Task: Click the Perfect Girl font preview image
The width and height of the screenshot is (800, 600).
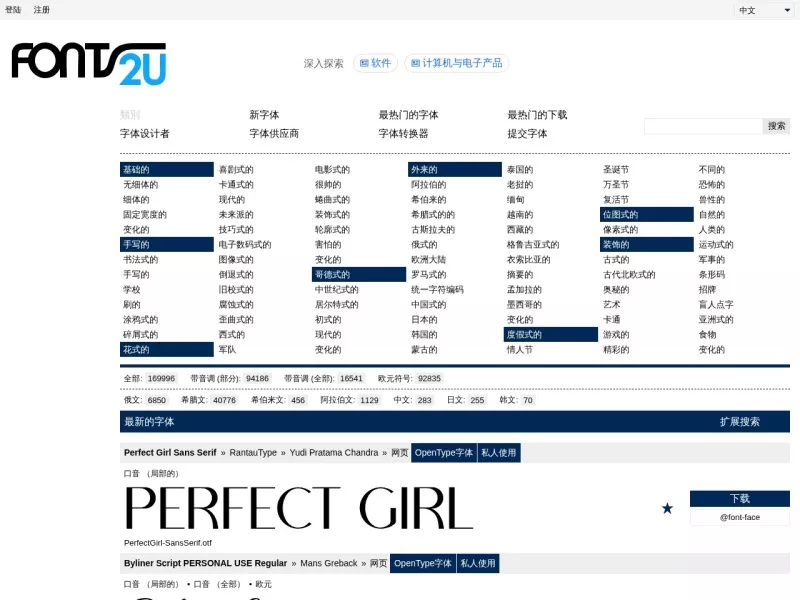Action: pyautogui.click(x=299, y=508)
